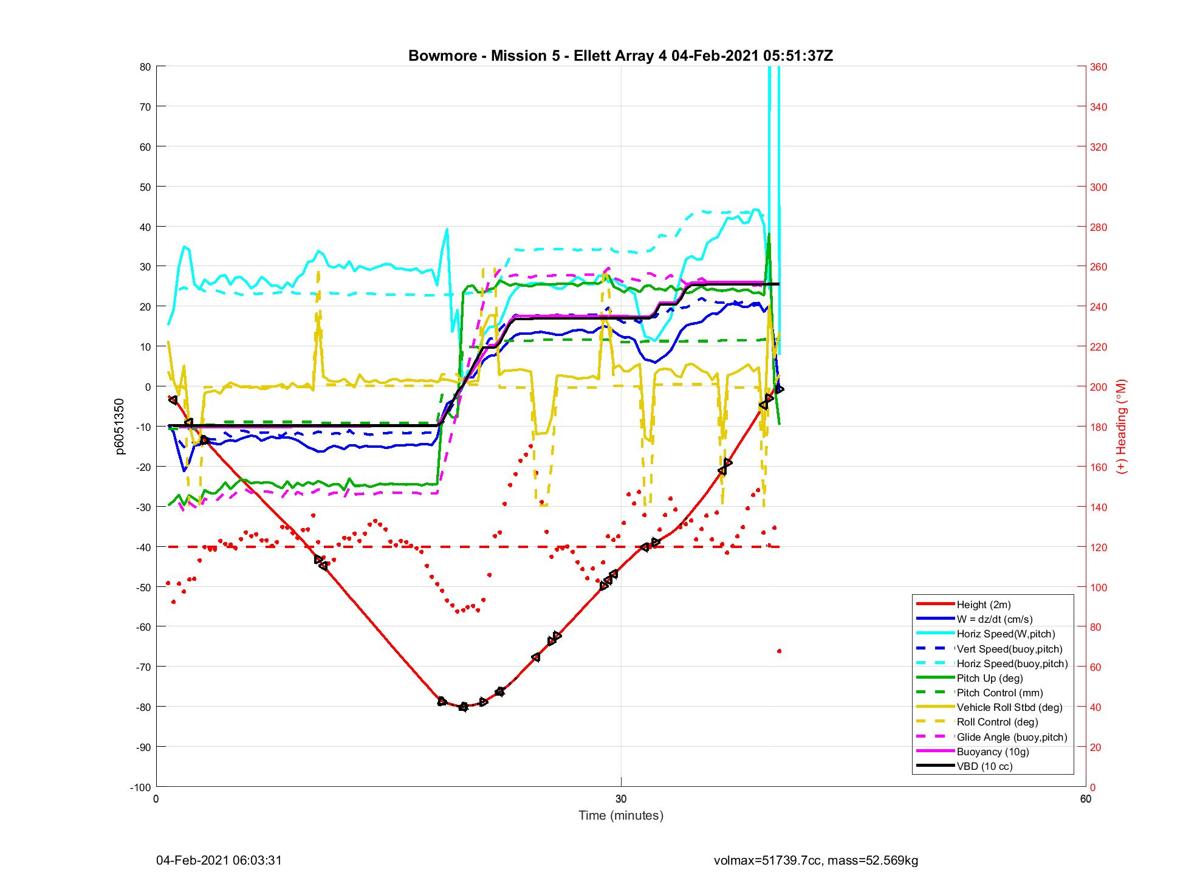Screen dimensions: 1200x885
Task: Click the time axis tick label "30"
Action: point(621,799)
